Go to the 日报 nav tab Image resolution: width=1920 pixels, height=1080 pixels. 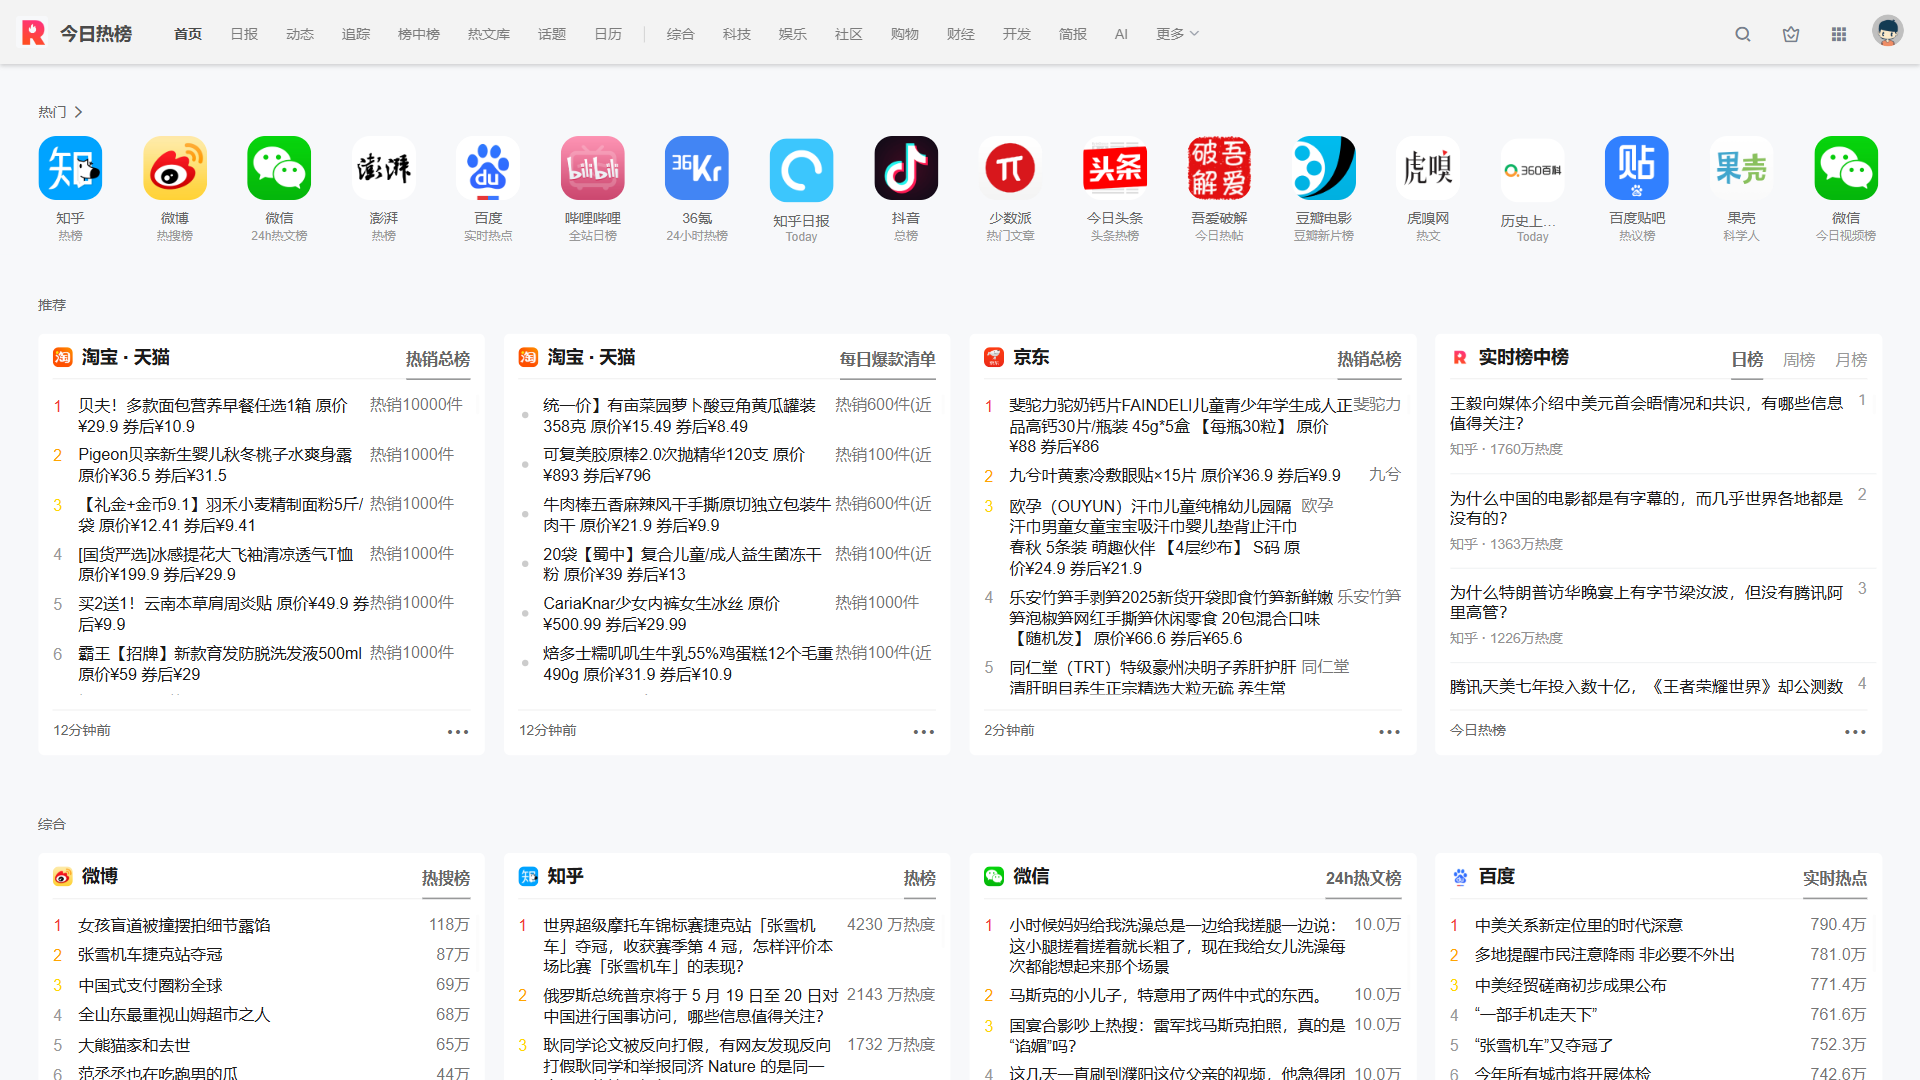pos(244,34)
